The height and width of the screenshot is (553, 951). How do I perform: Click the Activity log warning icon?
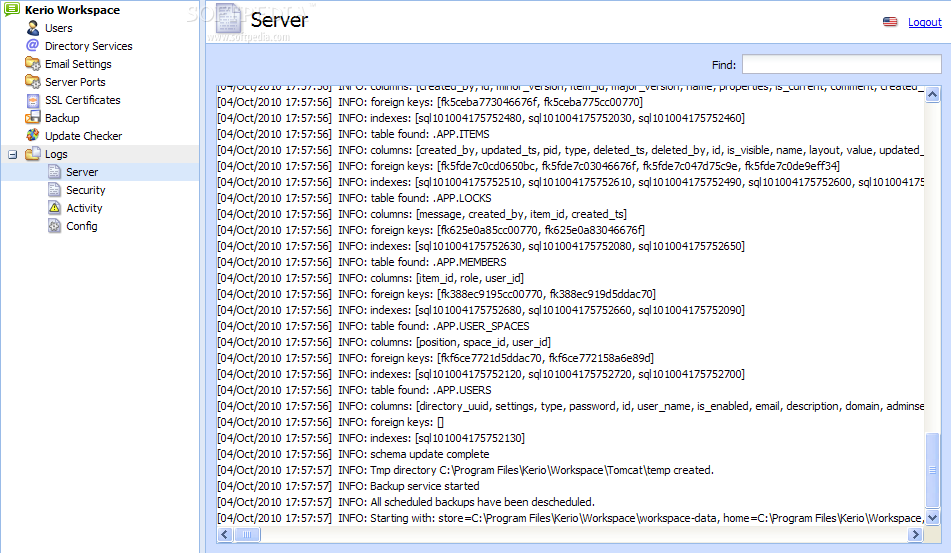tap(55, 207)
